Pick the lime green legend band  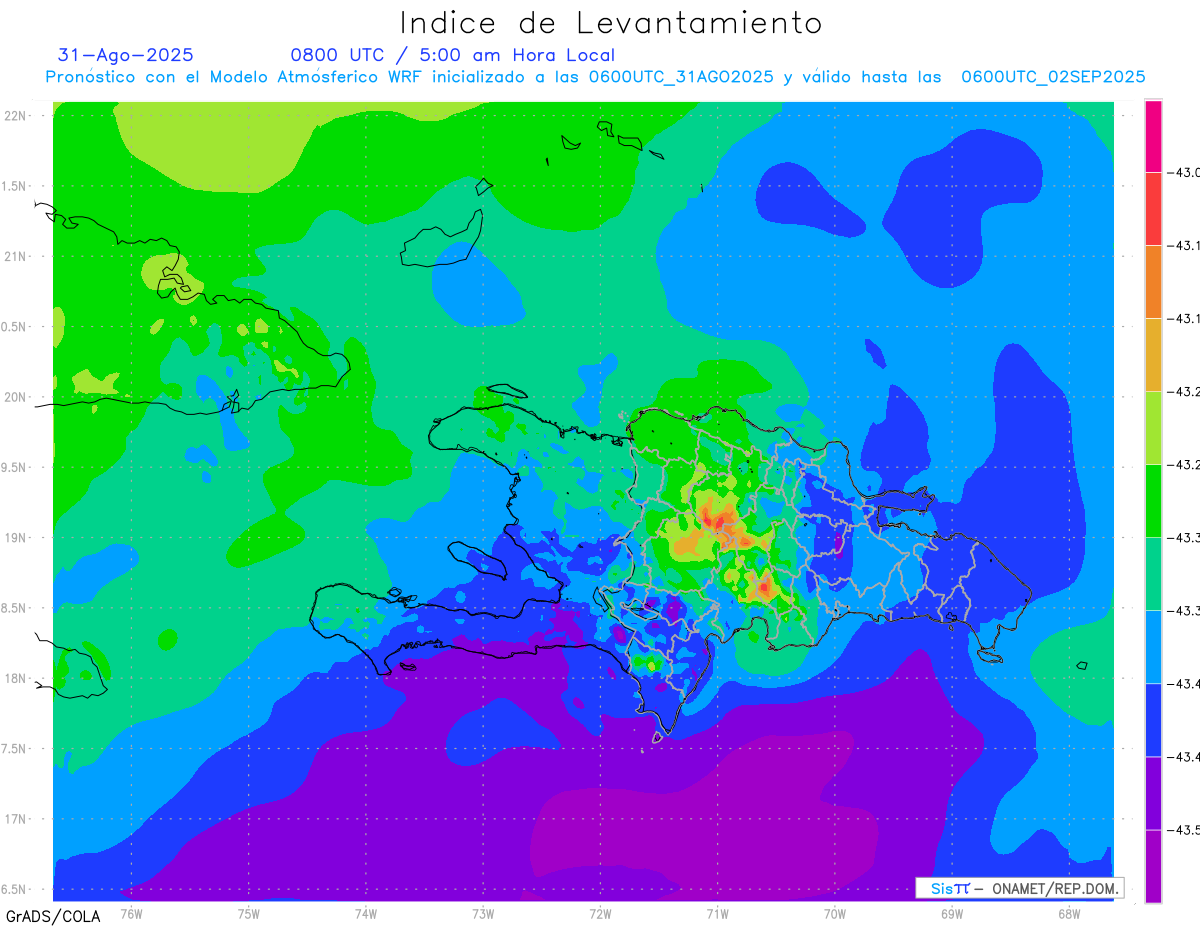point(1153,428)
